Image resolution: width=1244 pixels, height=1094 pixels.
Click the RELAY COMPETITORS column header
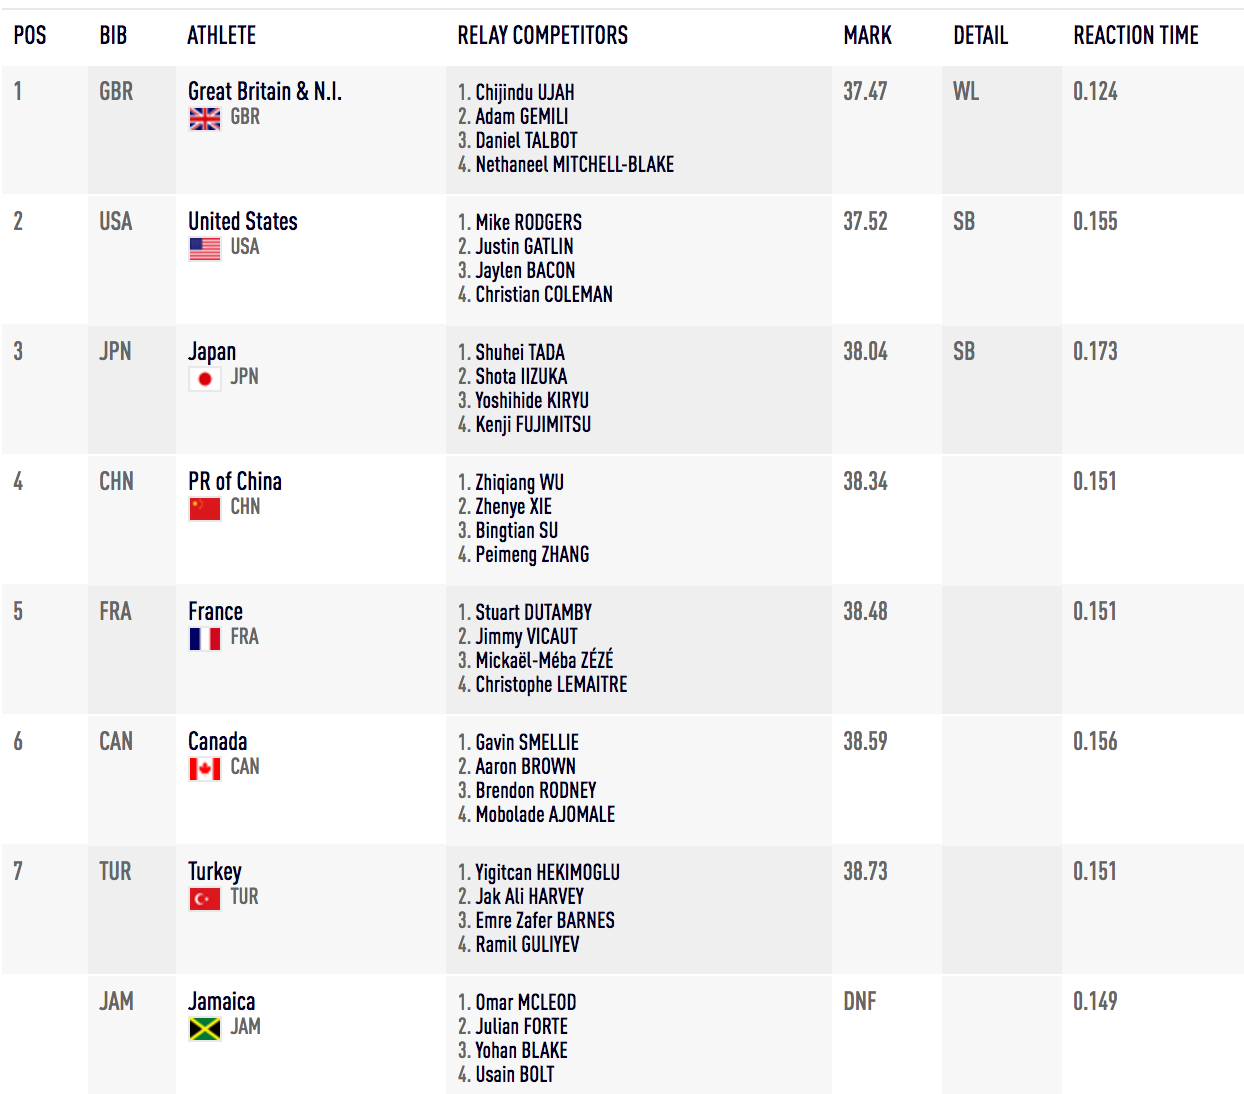coord(542,36)
